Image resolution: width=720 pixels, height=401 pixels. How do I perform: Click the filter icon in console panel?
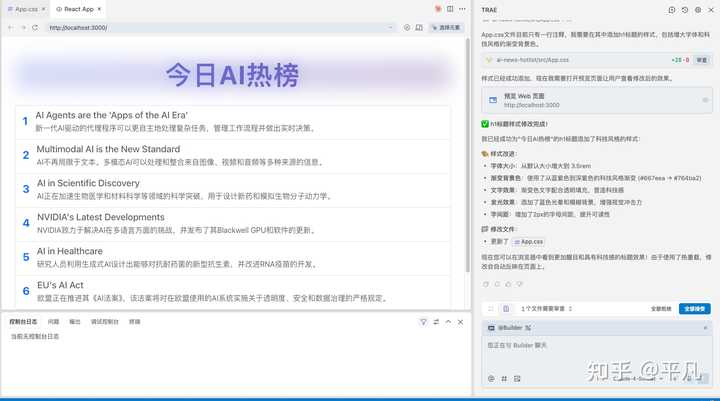pos(423,322)
